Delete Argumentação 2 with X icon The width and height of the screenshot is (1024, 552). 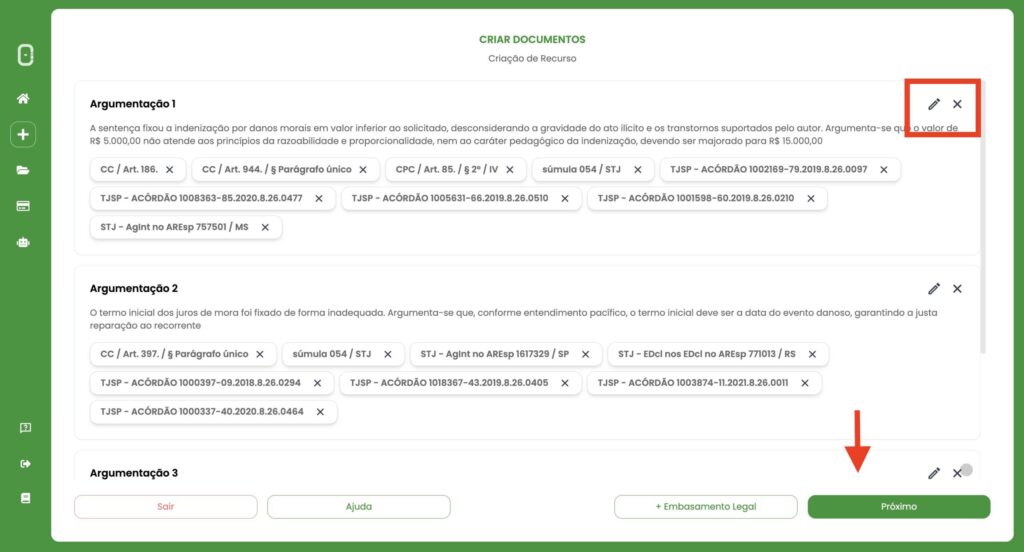pyautogui.click(x=957, y=289)
